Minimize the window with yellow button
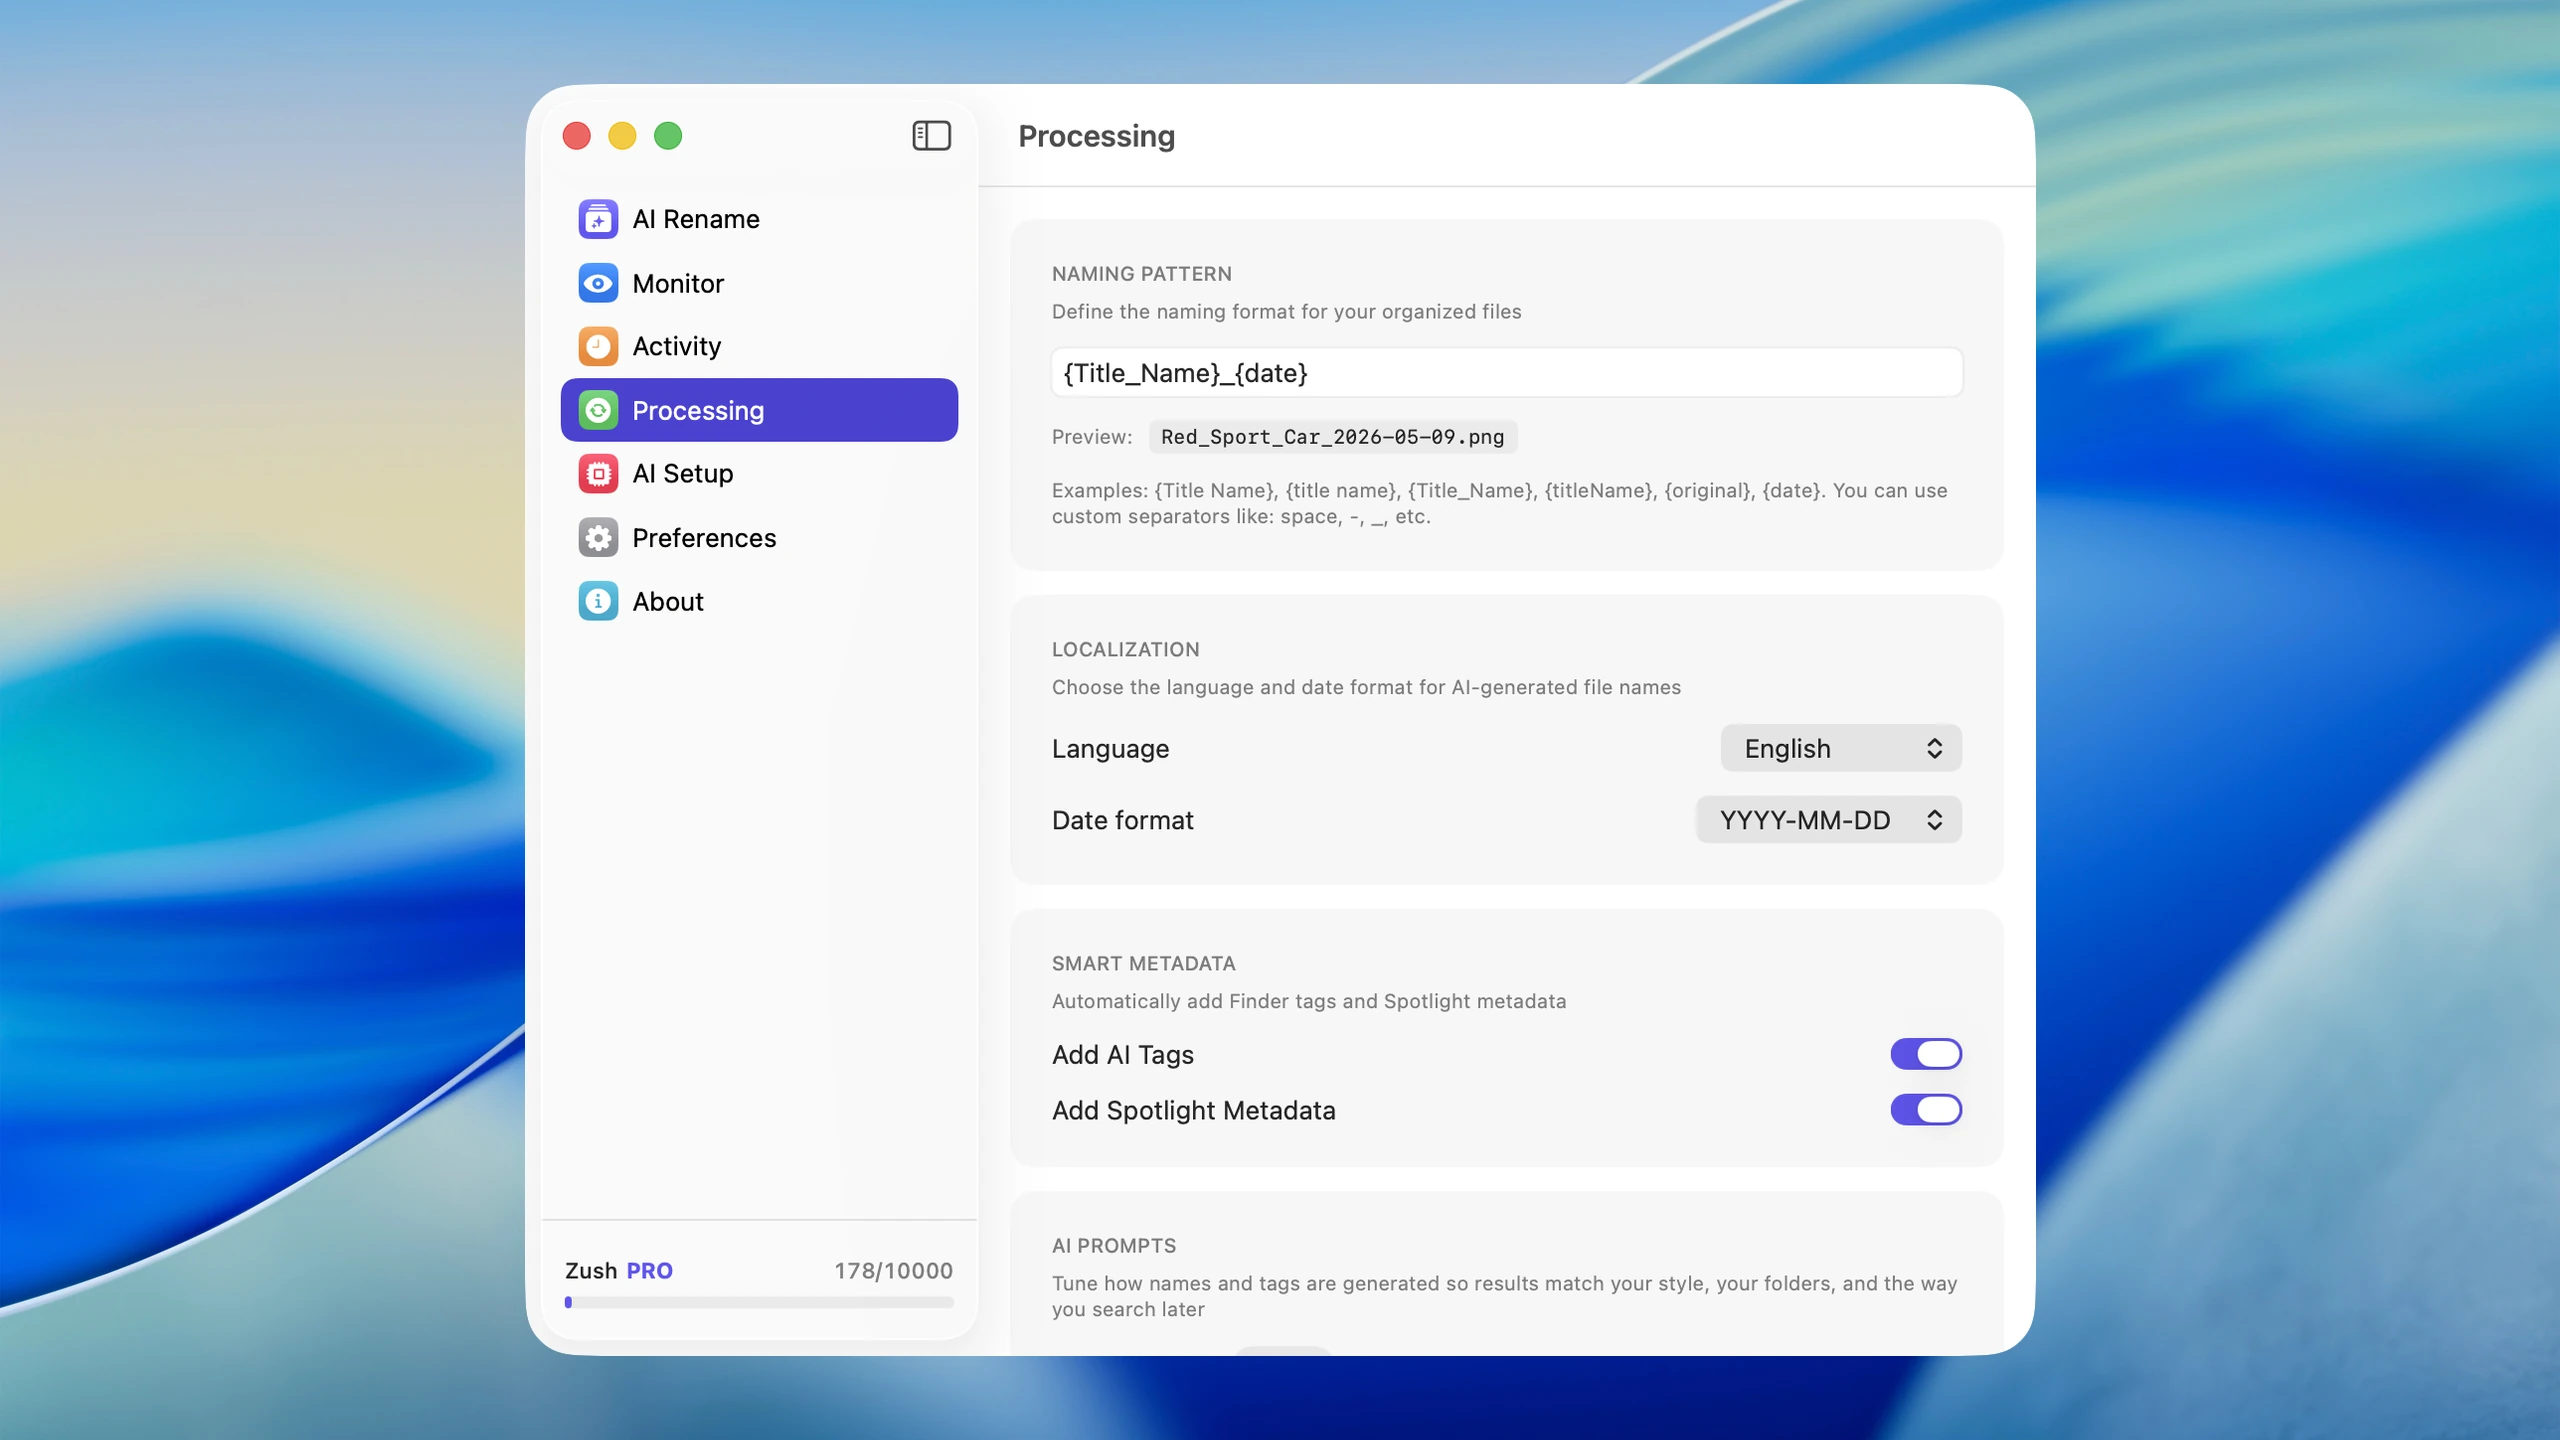 [x=622, y=136]
